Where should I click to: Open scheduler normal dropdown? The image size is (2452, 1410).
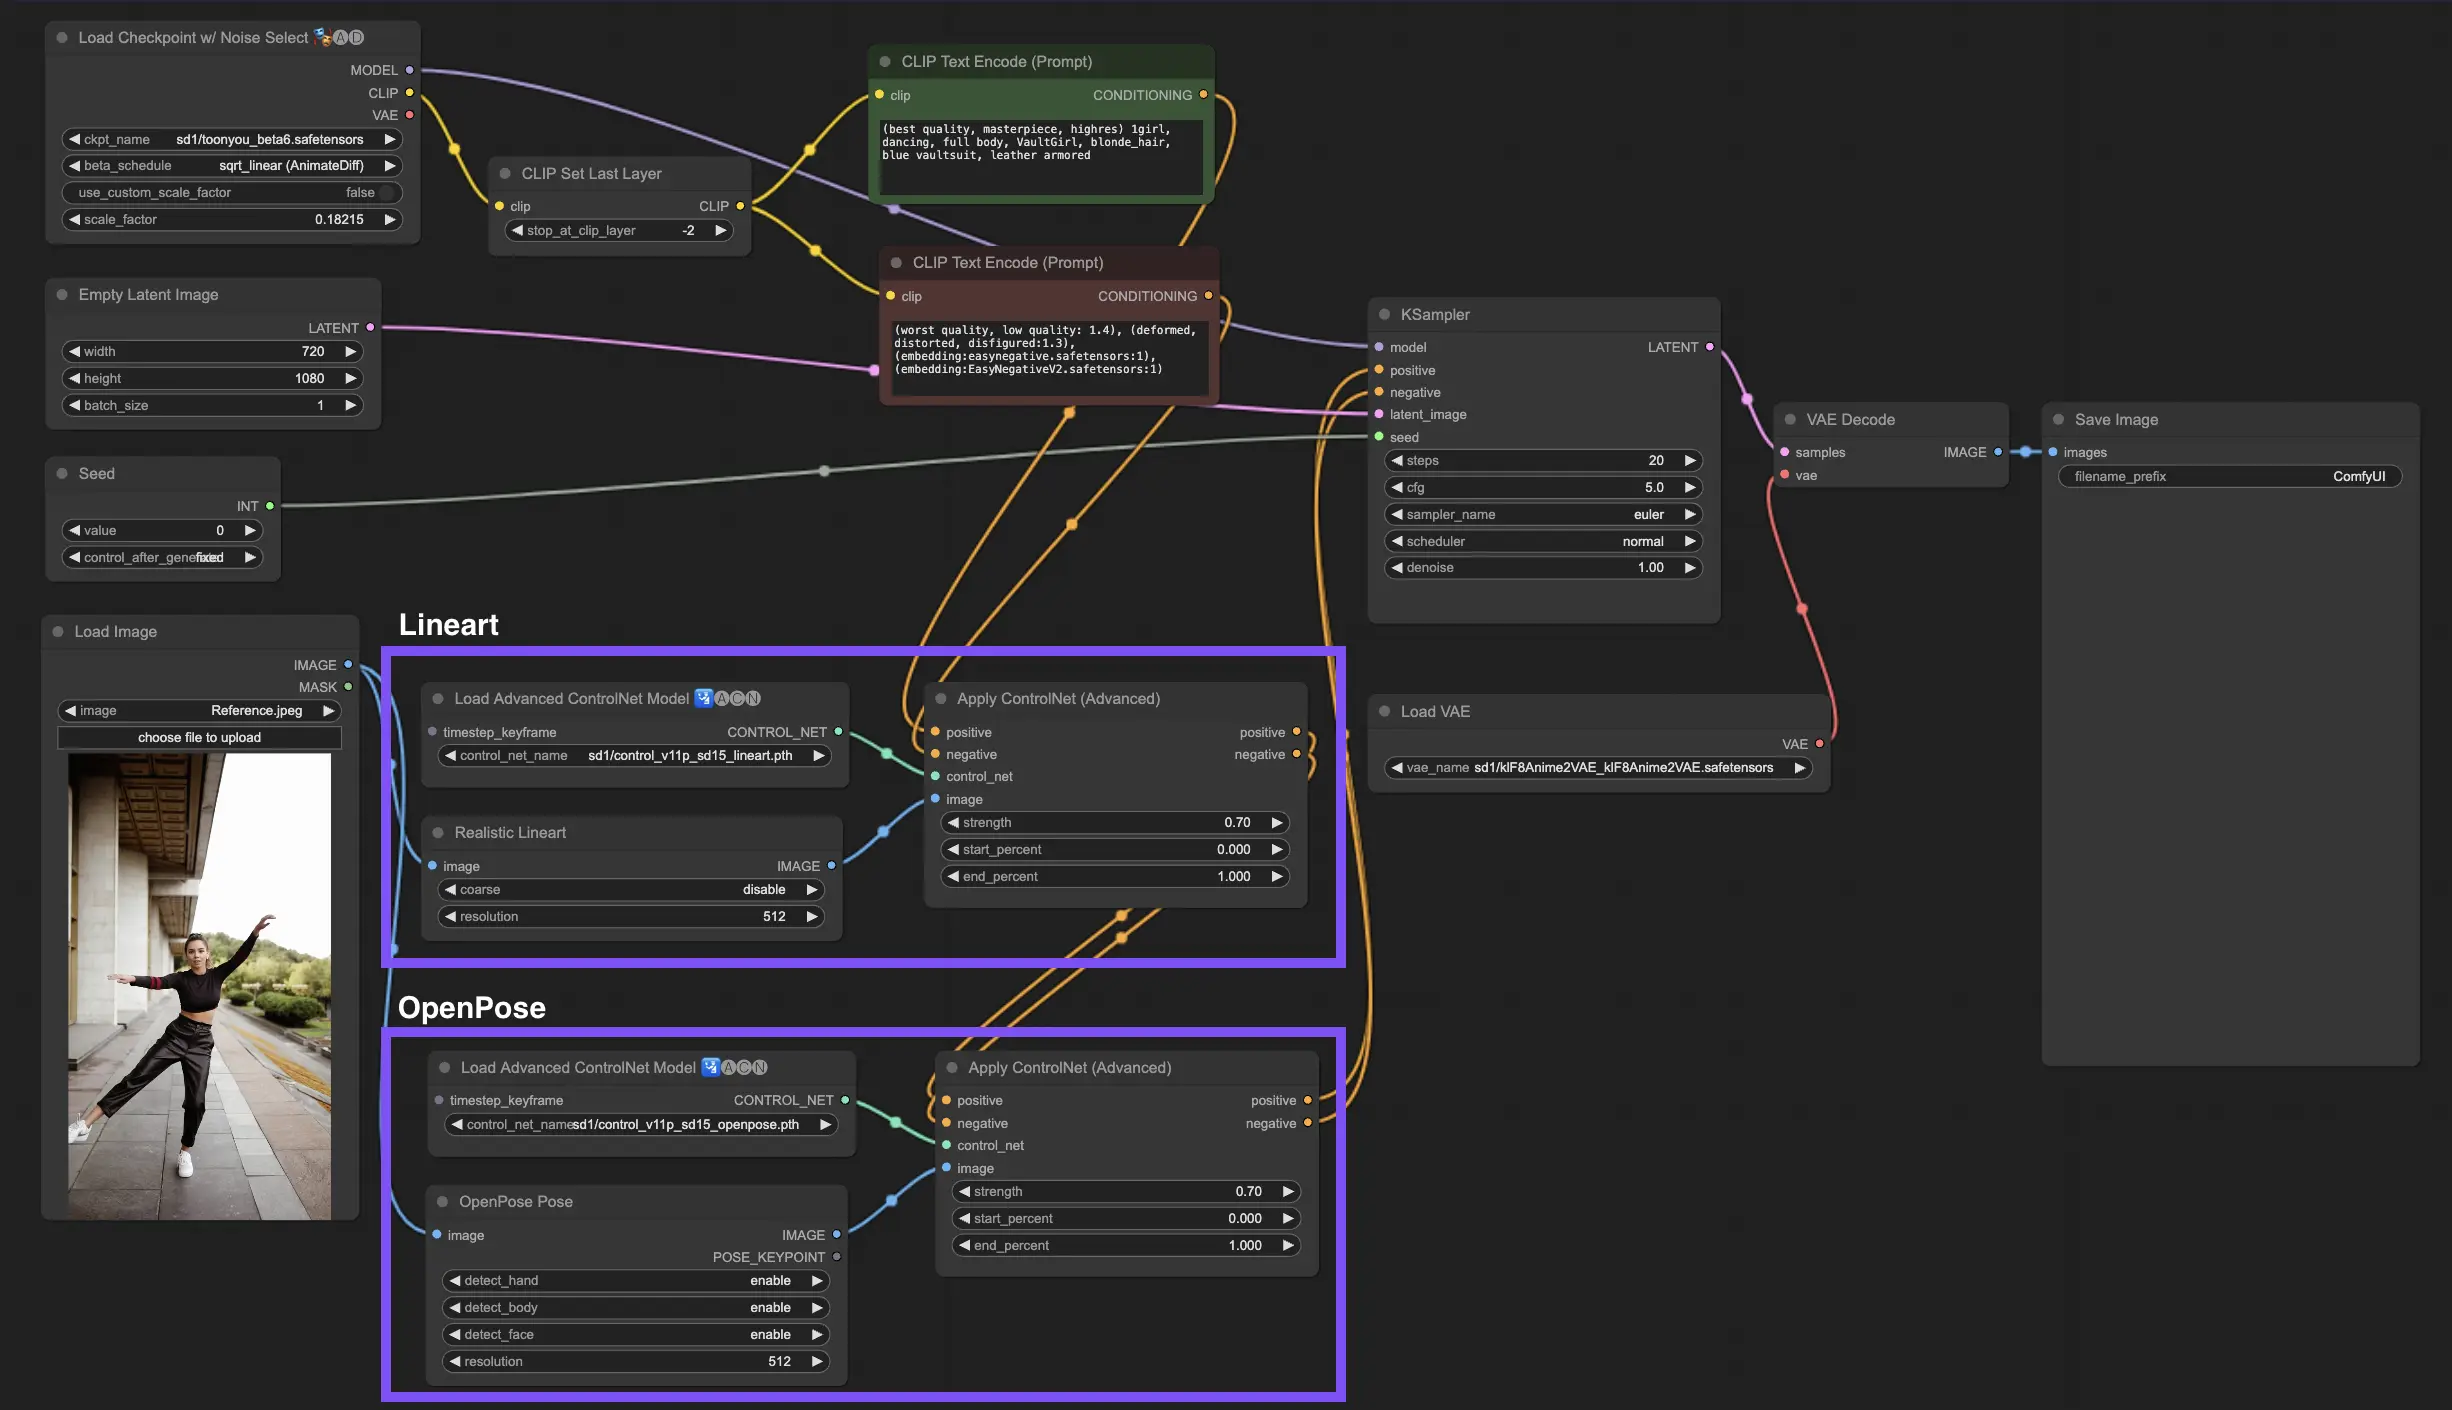(1543, 541)
